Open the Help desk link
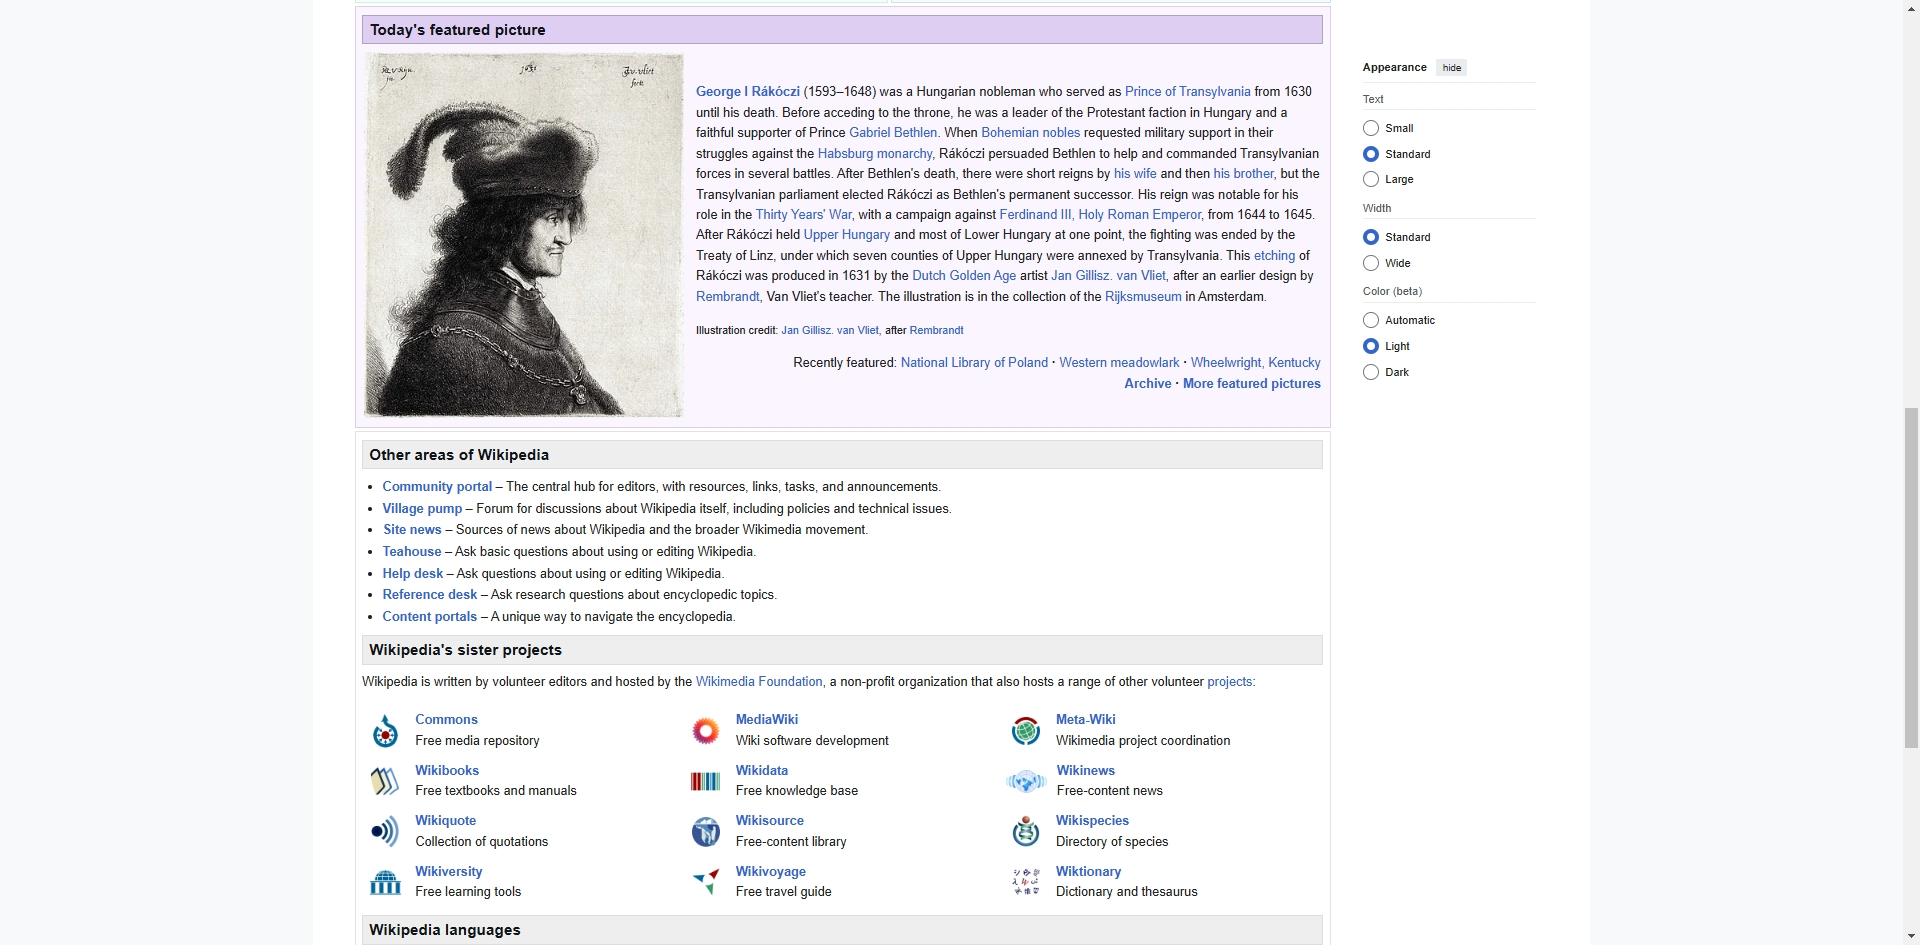 413,573
